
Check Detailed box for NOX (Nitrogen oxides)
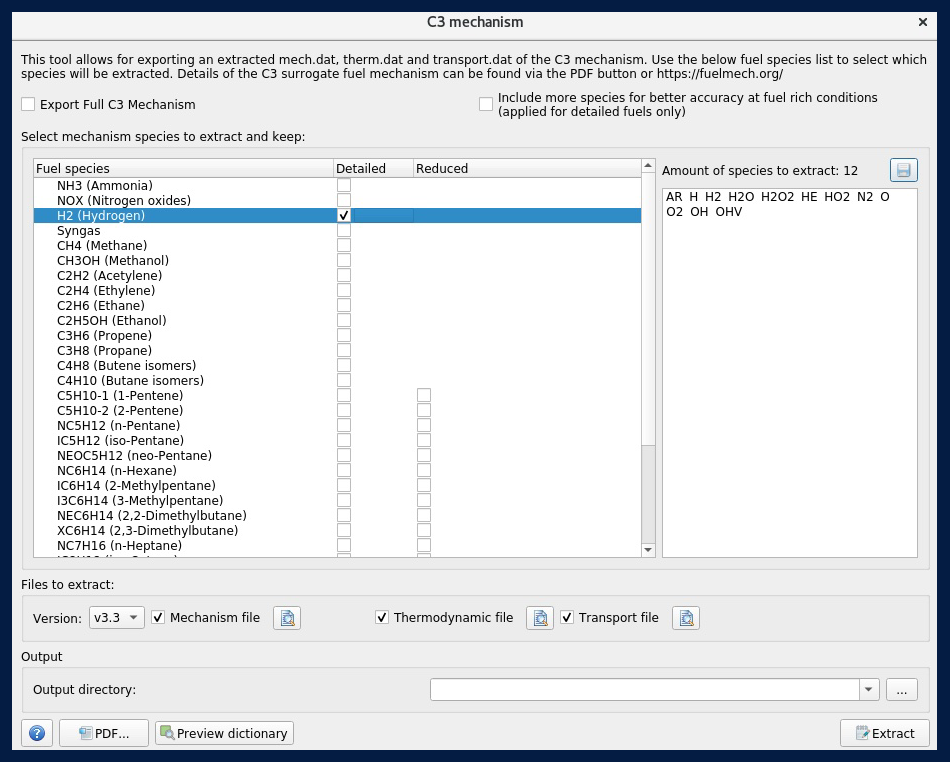coord(344,200)
